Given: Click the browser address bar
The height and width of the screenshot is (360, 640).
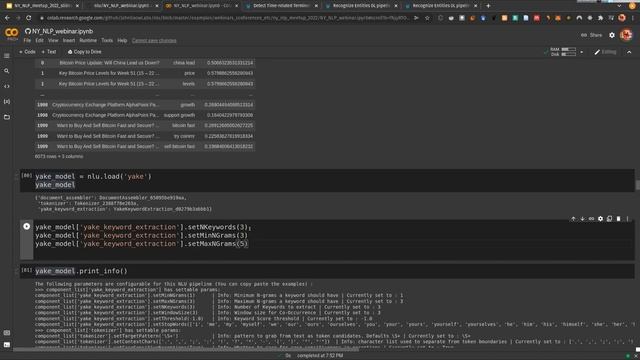Looking at the screenshot, I should coord(227,18).
